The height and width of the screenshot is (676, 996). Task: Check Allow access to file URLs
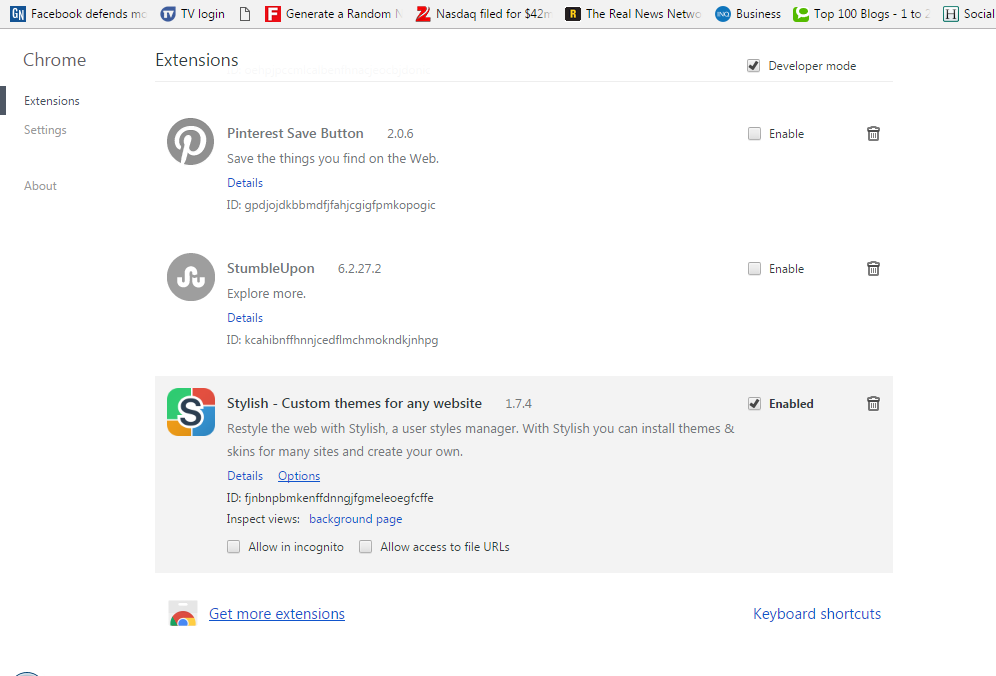point(365,546)
